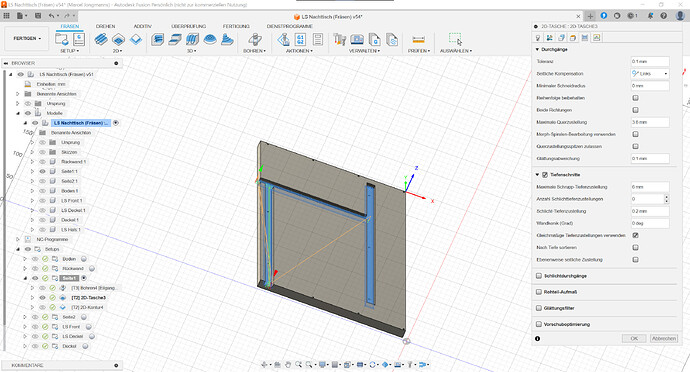690x372 pixels.
Task: Click the selection rectangle icon above Auswählen
Action: [455, 39]
